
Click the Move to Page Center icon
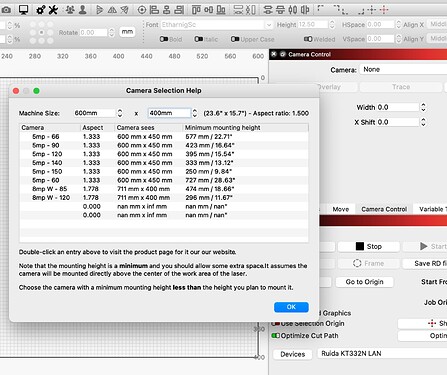click(x=371, y=10)
